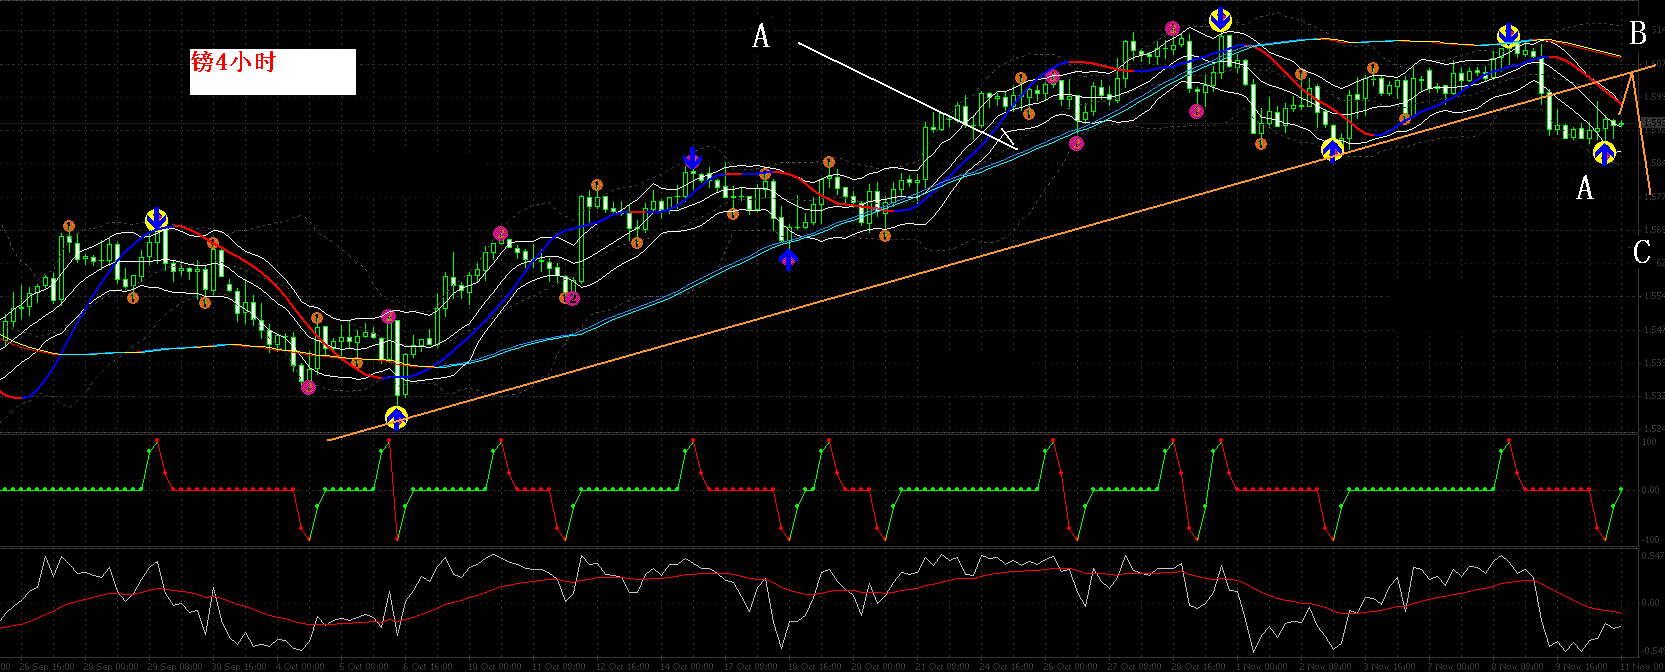1665x672 pixels.
Task: Click the pink circle marker at the 4 Oct low
Action: coord(308,387)
